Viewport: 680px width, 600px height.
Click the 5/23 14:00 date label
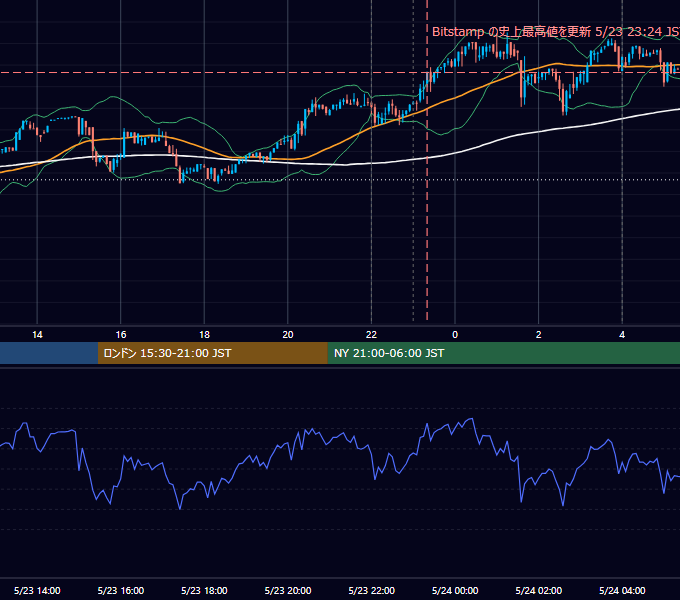pos(37,590)
